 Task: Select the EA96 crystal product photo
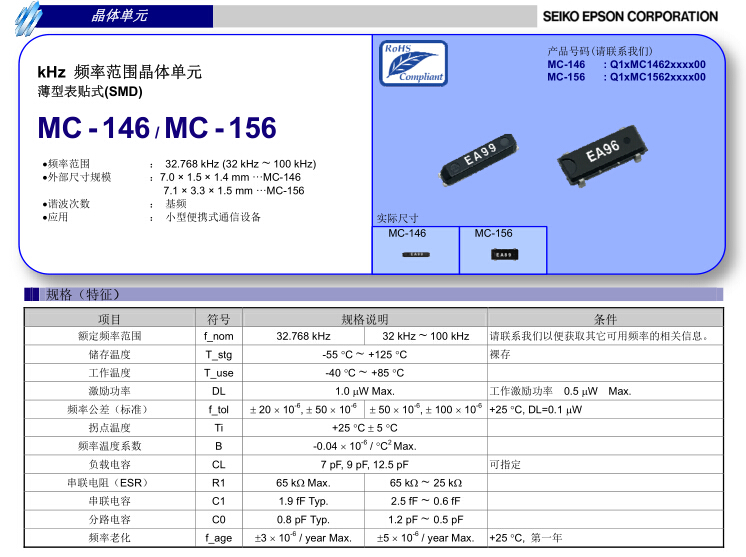coord(602,155)
